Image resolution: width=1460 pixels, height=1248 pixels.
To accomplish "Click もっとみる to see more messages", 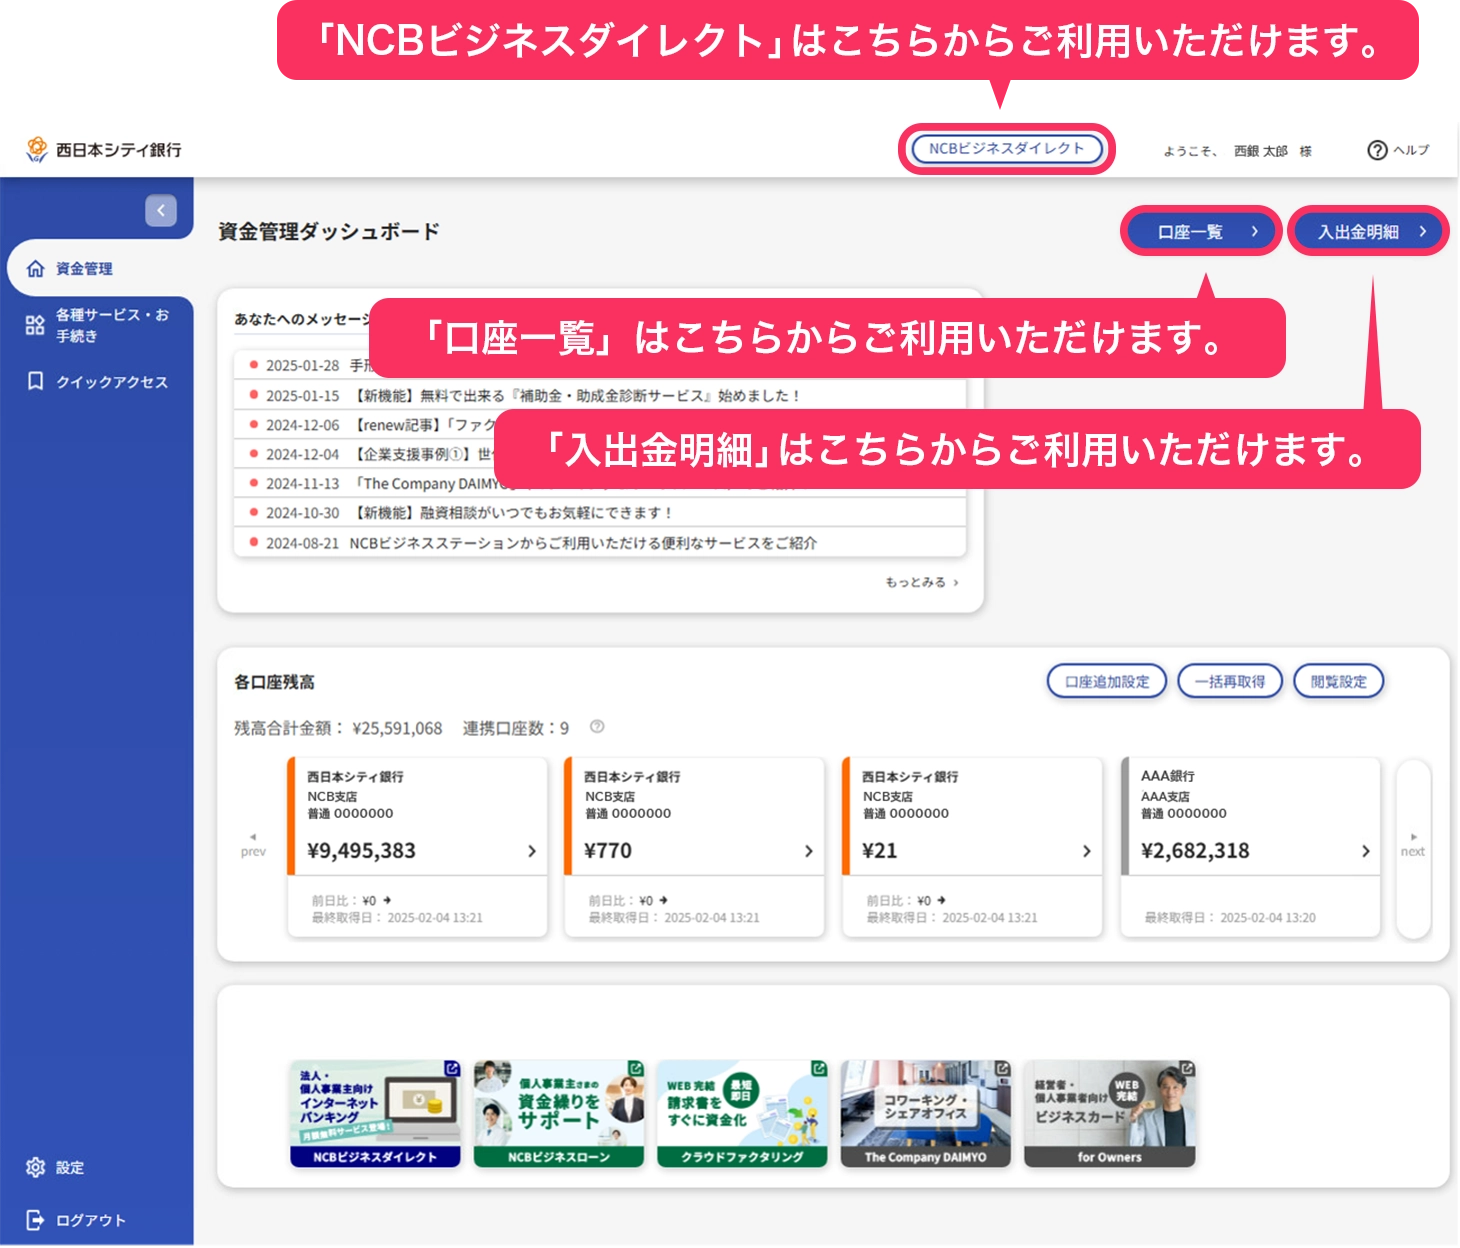I will 922,582.
